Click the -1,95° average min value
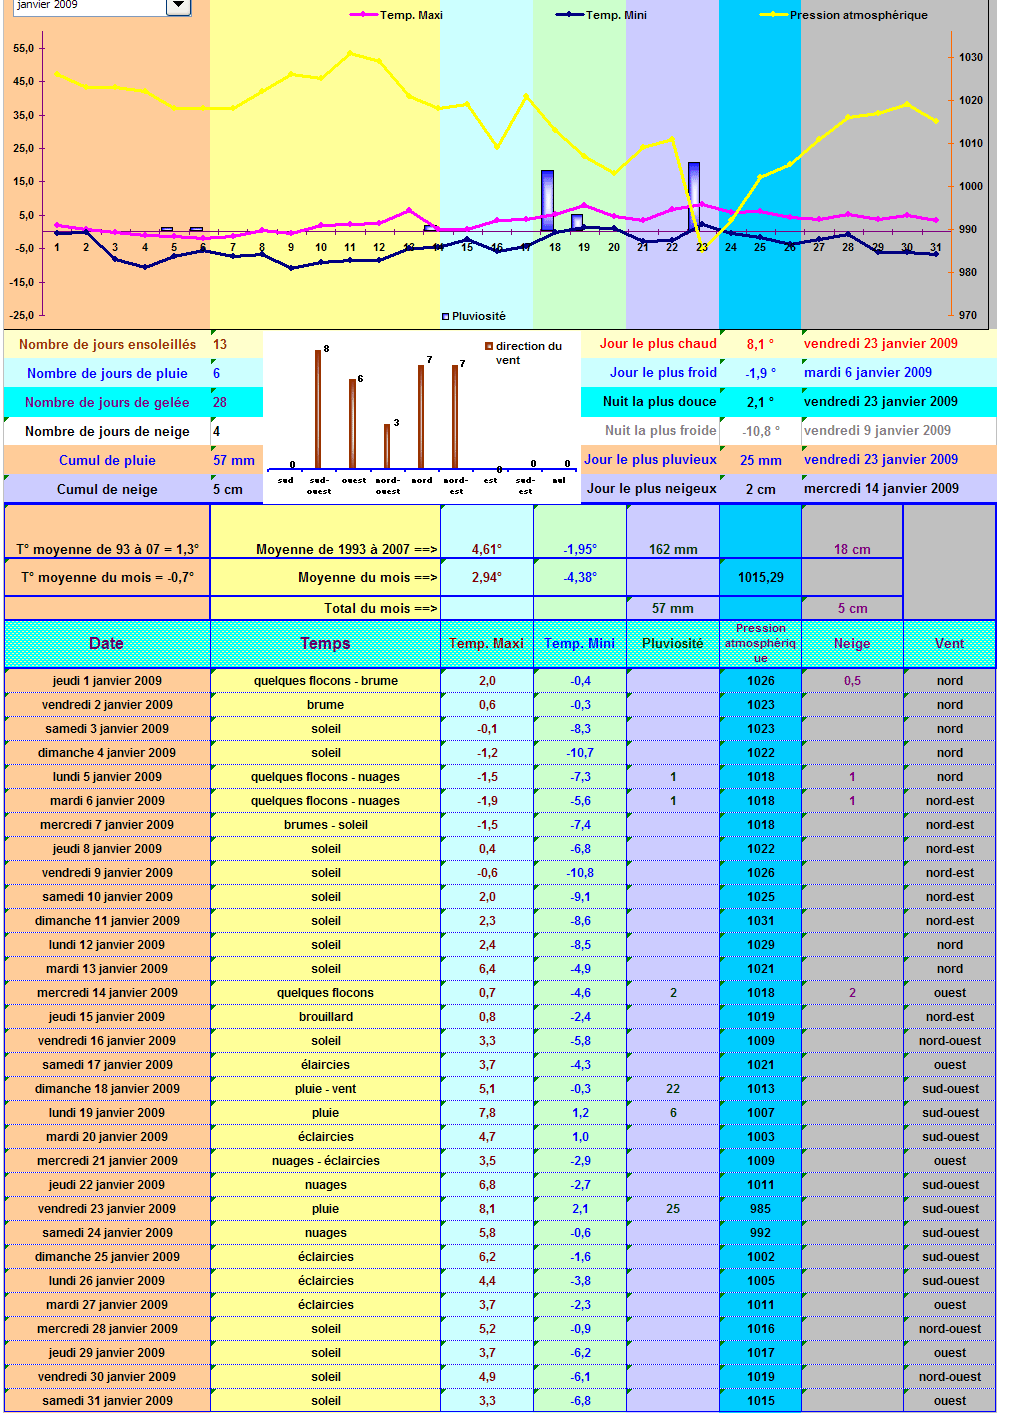Viewport: 1012px width, 1424px height. pos(580,549)
